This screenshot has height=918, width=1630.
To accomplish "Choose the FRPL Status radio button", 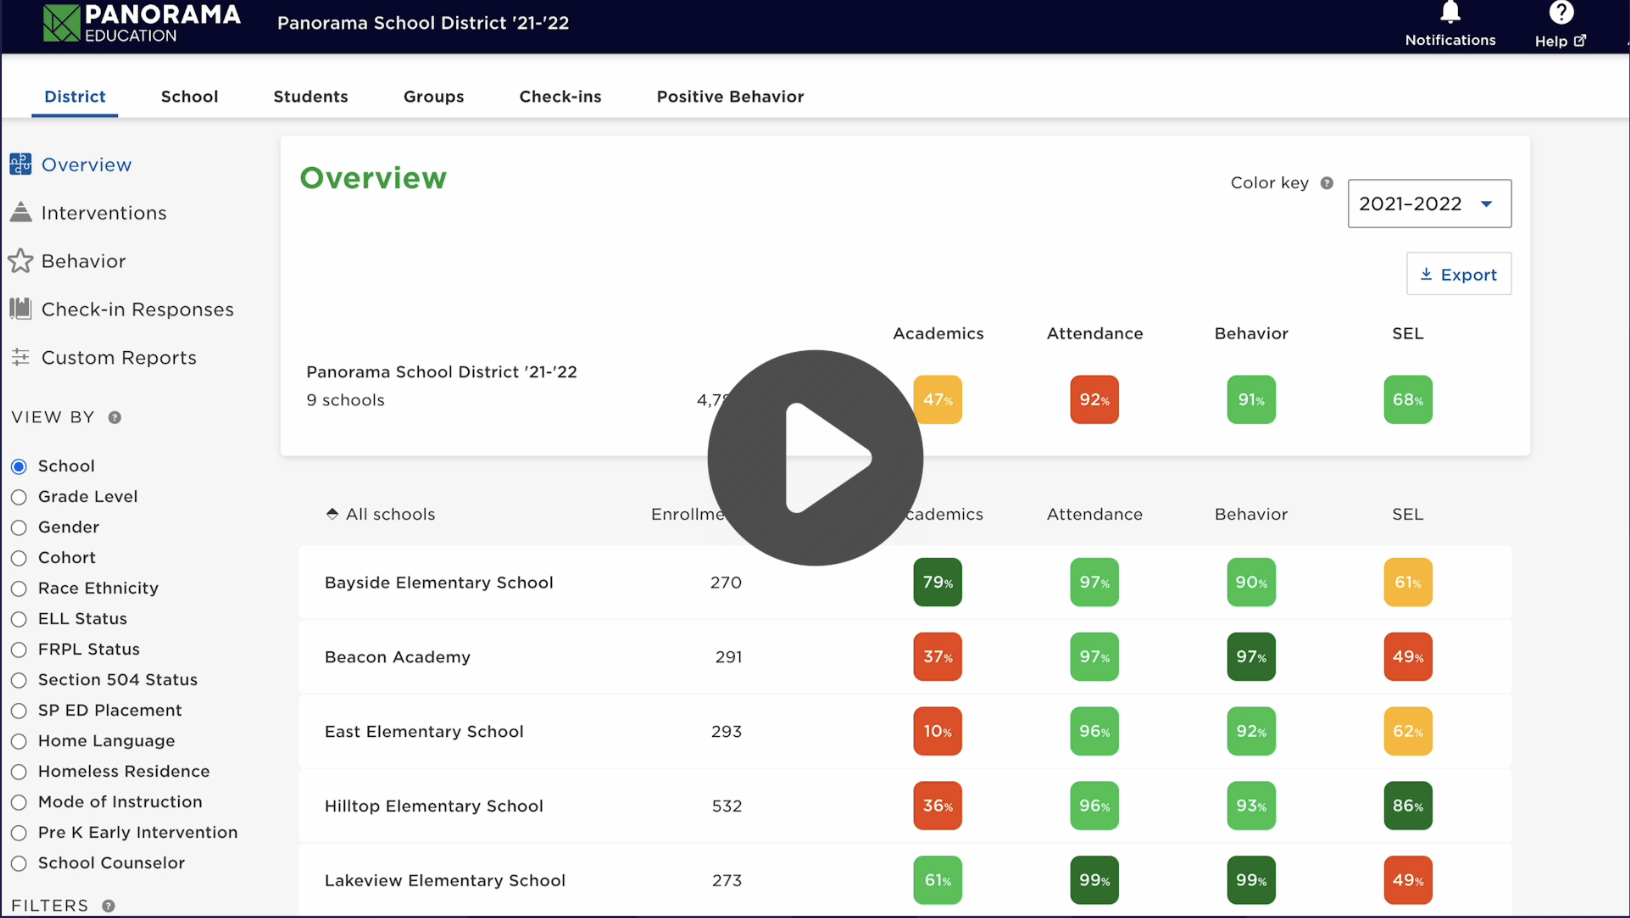I will click(x=19, y=650).
